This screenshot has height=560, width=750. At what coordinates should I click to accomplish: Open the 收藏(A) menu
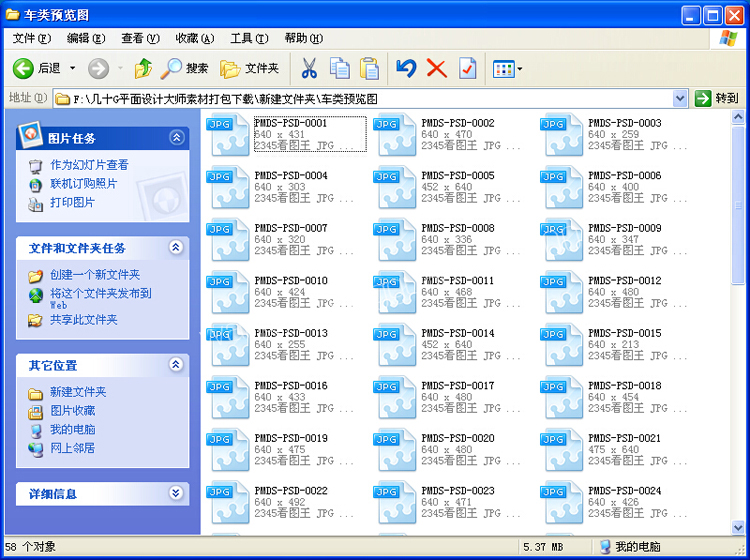pyautogui.click(x=195, y=38)
